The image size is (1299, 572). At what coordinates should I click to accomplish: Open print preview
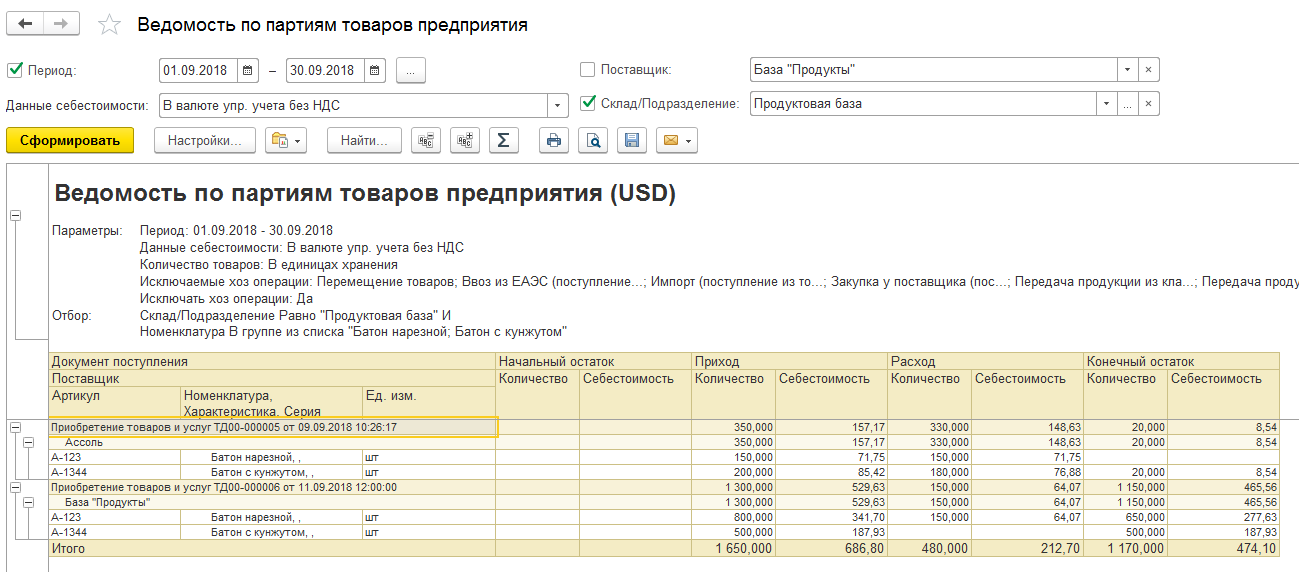pos(593,140)
